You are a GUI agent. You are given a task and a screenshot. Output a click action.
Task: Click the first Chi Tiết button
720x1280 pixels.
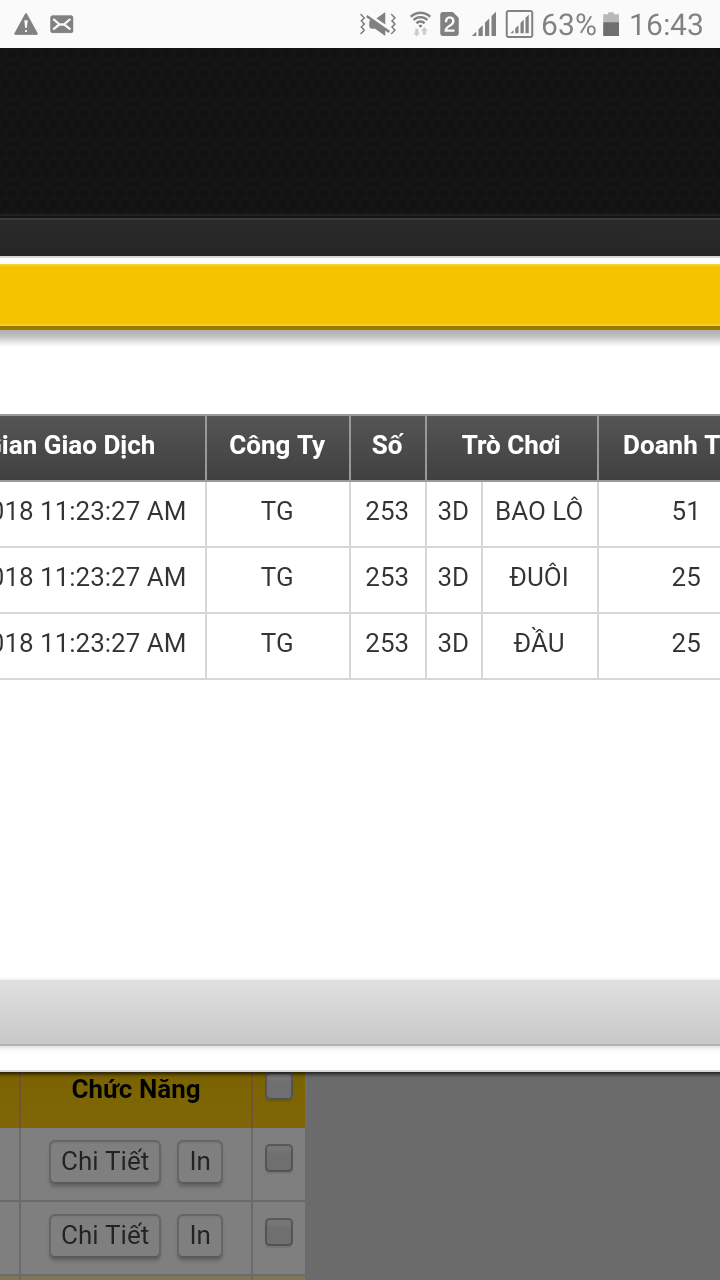pos(105,1161)
